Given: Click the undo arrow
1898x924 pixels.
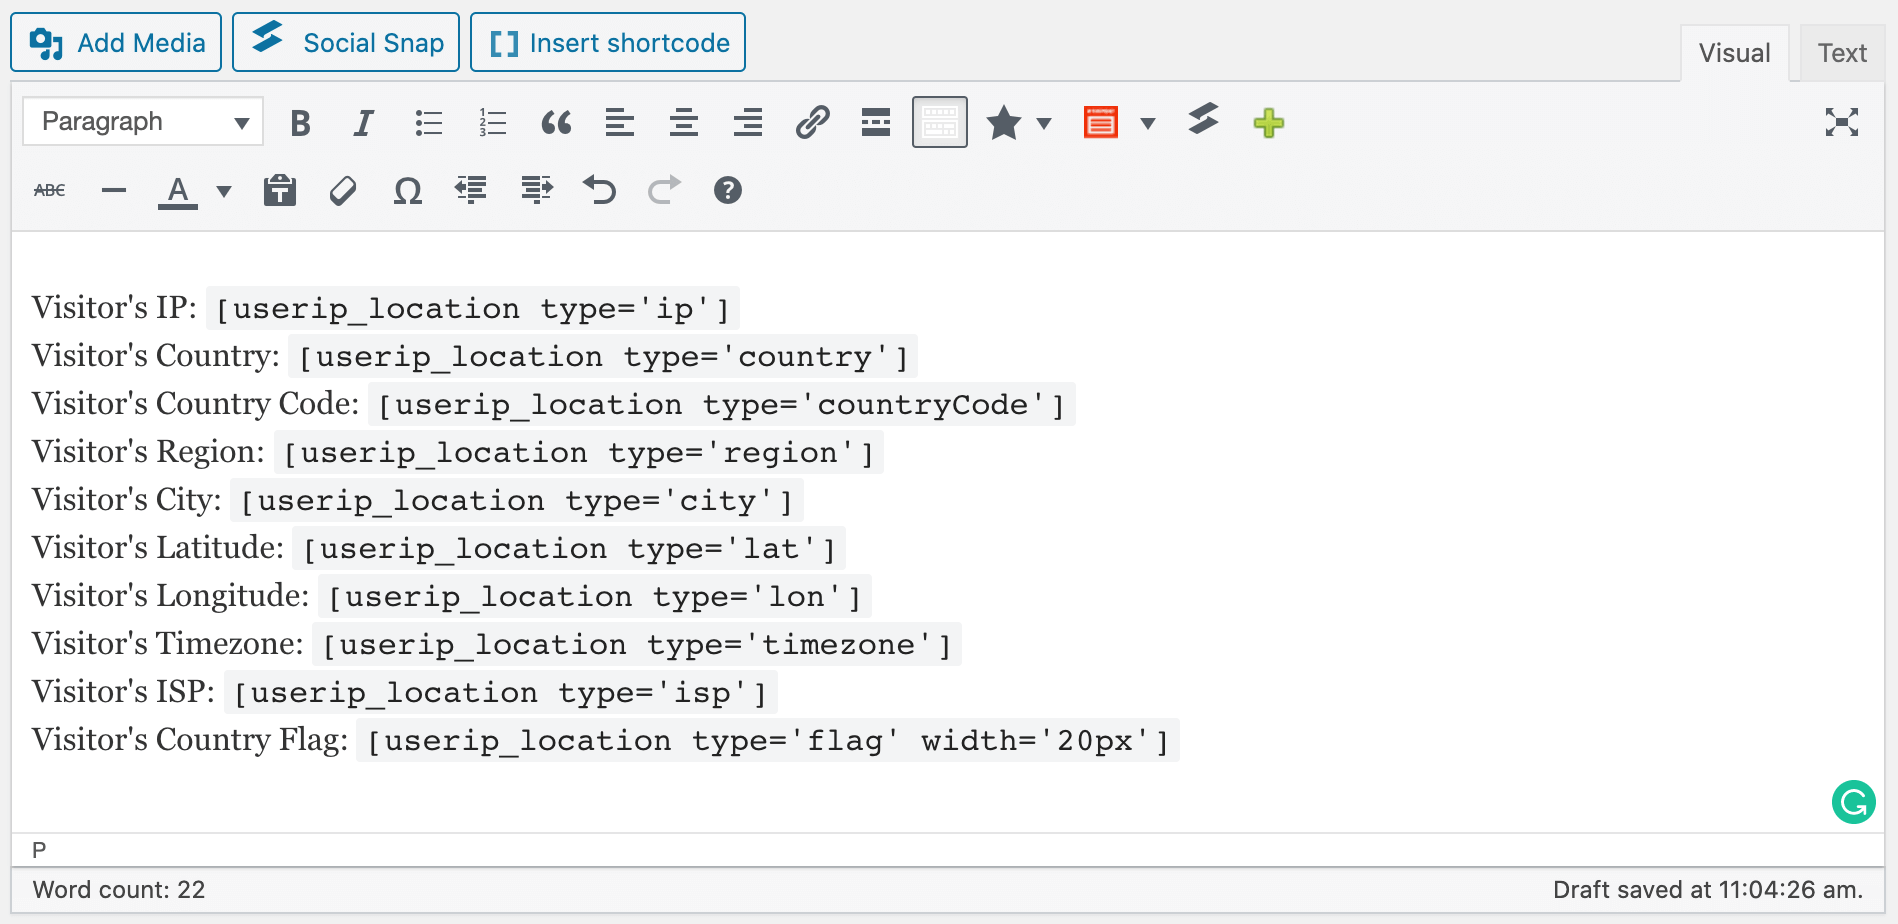Looking at the screenshot, I should [x=599, y=190].
